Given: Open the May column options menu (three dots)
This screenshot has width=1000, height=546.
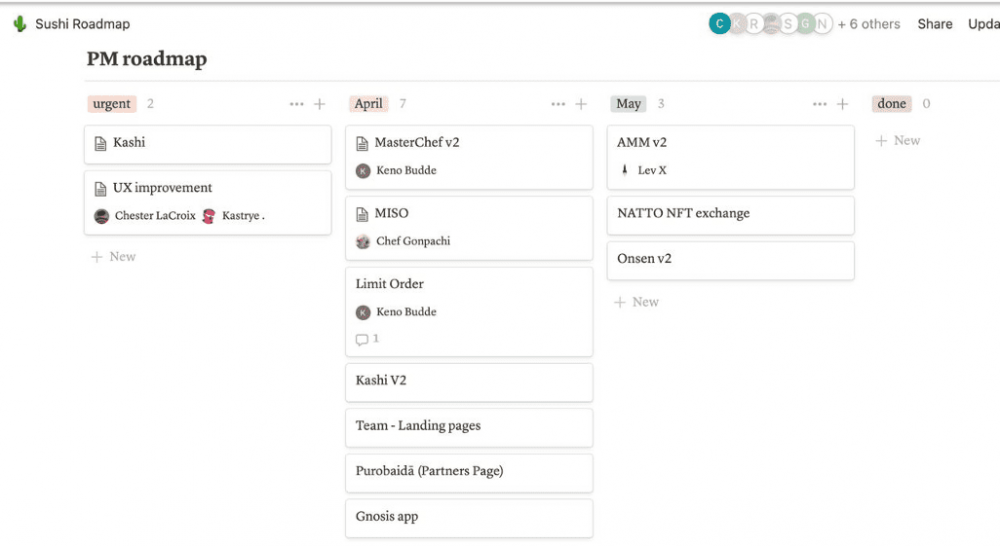Looking at the screenshot, I should point(819,104).
